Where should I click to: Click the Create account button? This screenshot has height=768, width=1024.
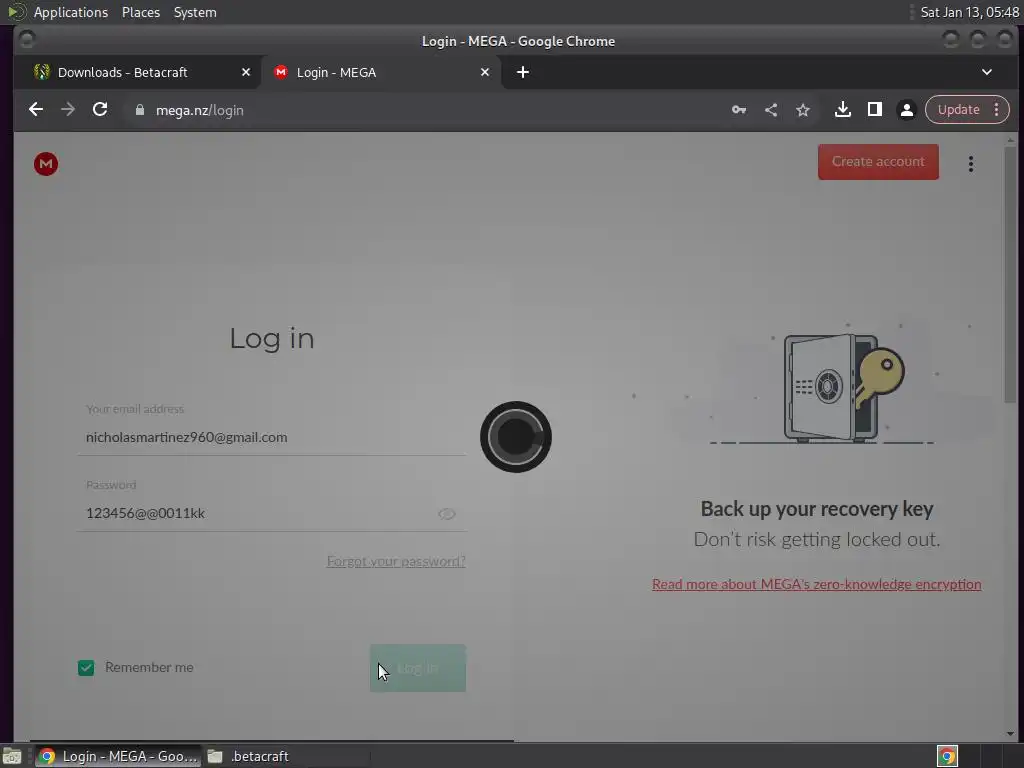point(878,161)
